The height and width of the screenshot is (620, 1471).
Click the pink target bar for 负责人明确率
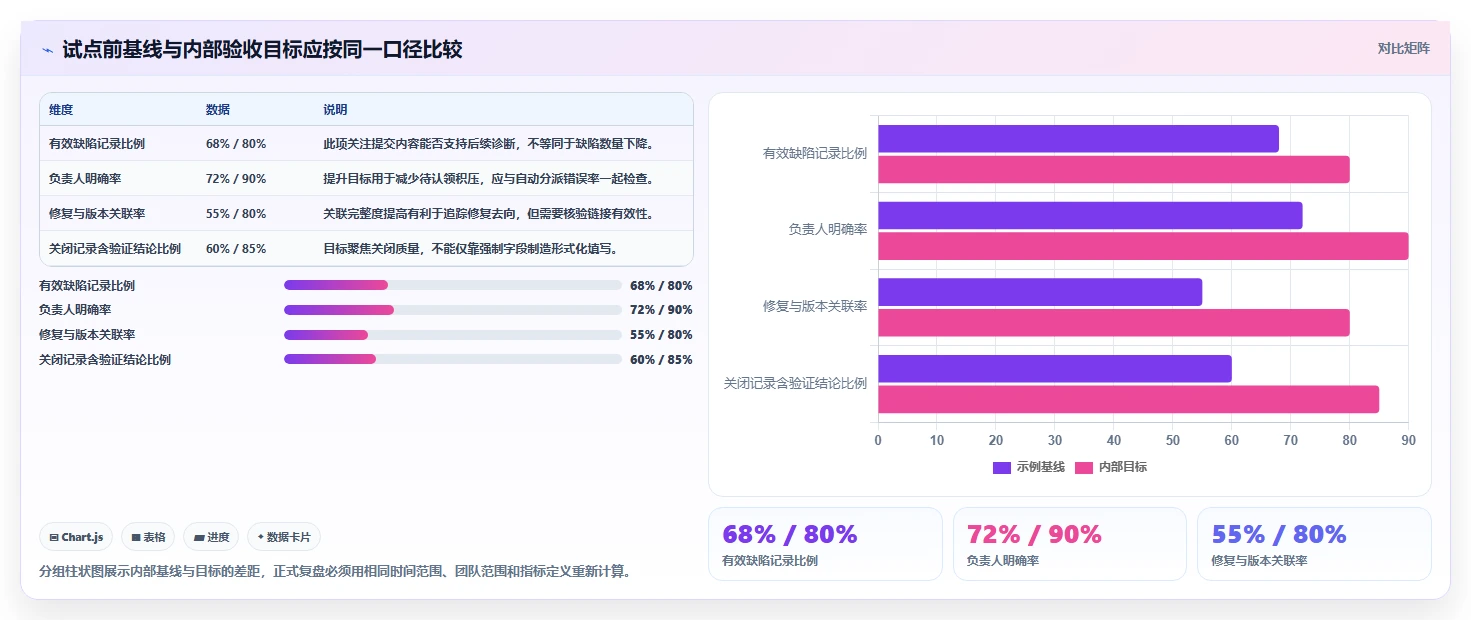[x=1143, y=246]
